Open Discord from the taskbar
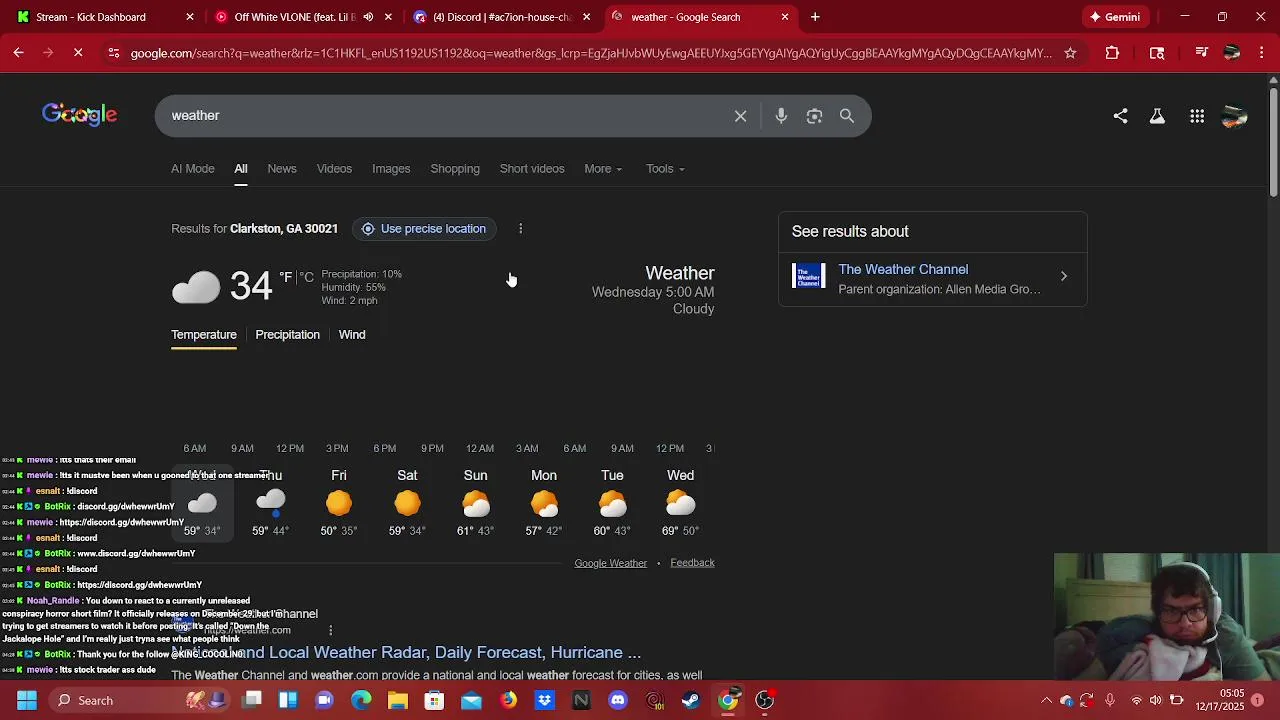 pos(618,700)
